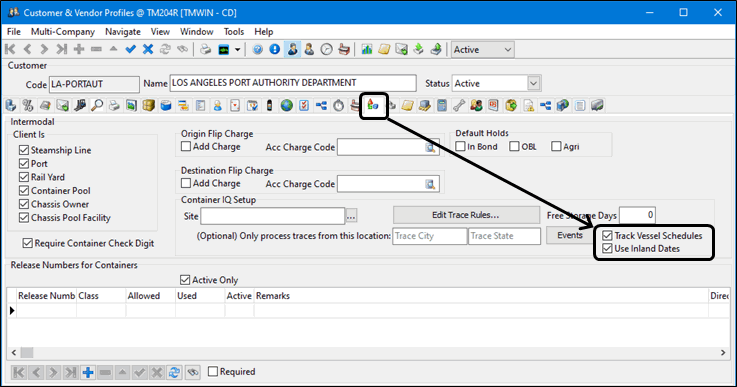The height and width of the screenshot is (387, 737).
Task: Open the Help menu
Action: point(264,32)
